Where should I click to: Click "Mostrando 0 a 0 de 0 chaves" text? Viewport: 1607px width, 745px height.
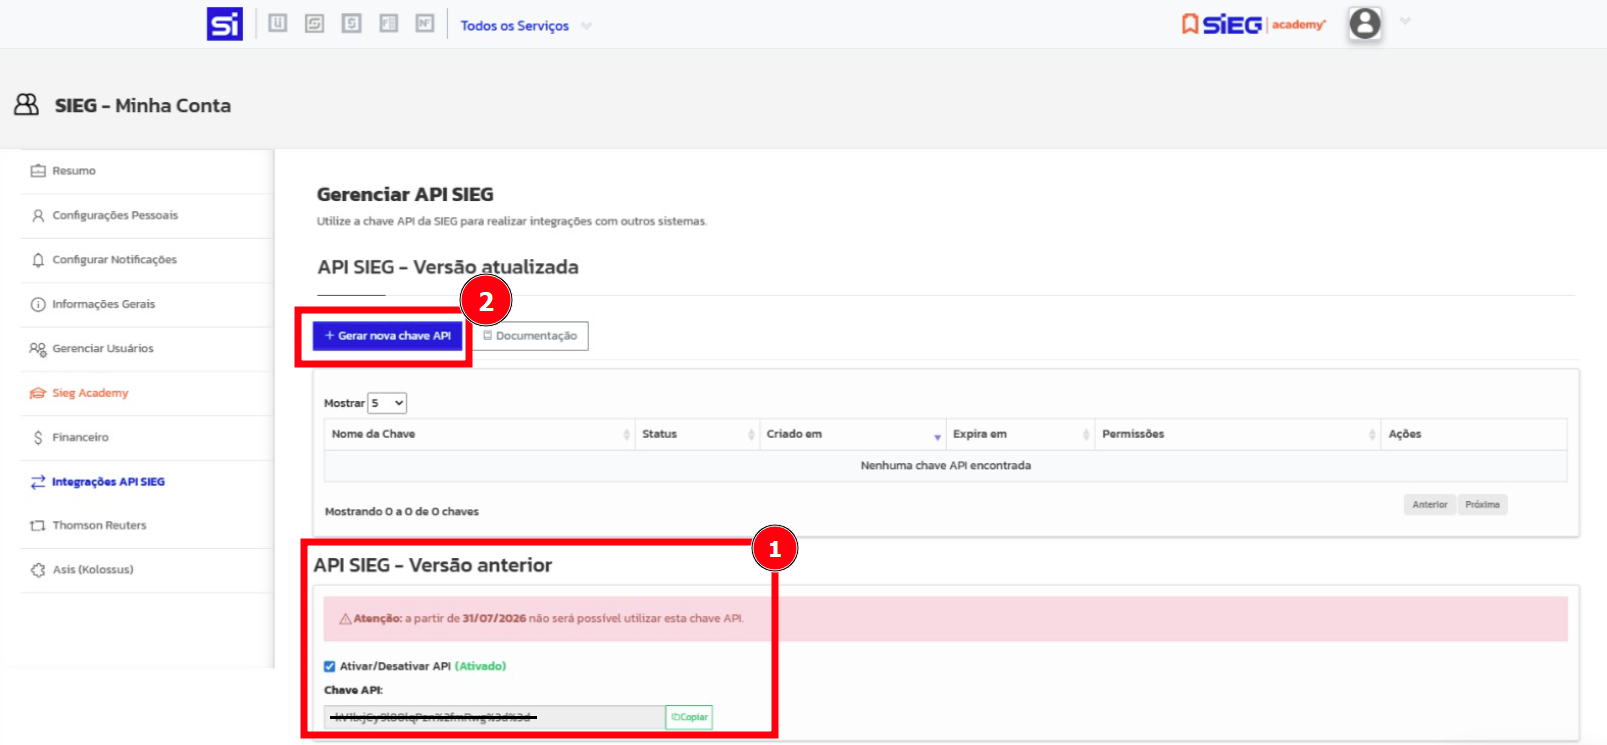click(x=402, y=512)
